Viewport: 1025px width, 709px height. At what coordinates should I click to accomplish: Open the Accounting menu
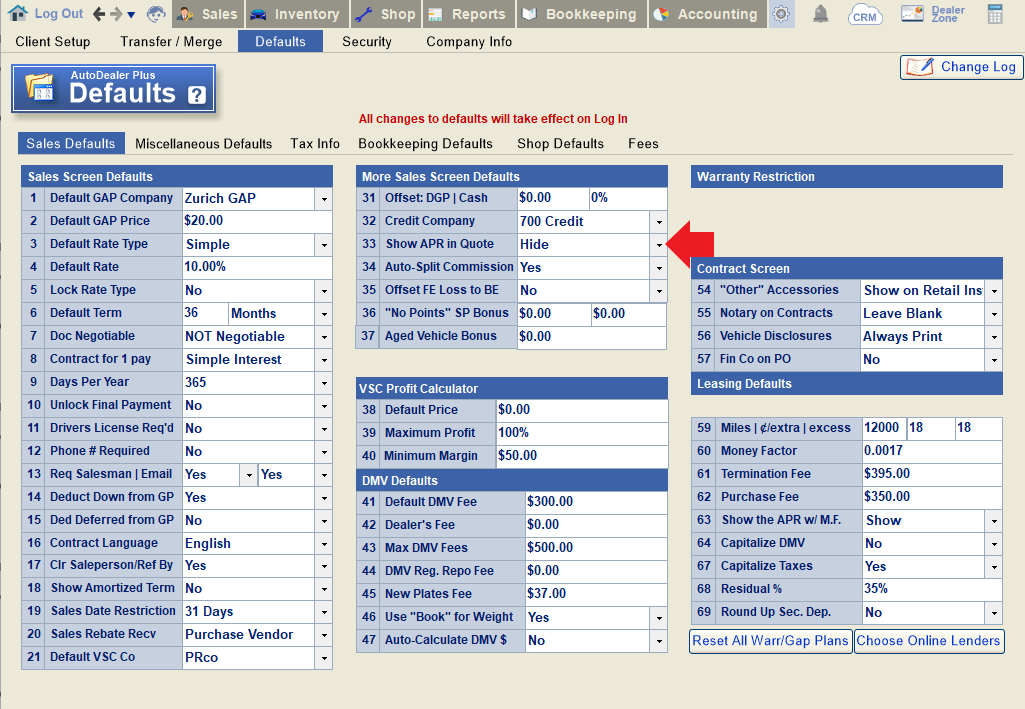(x=707, y=14)
